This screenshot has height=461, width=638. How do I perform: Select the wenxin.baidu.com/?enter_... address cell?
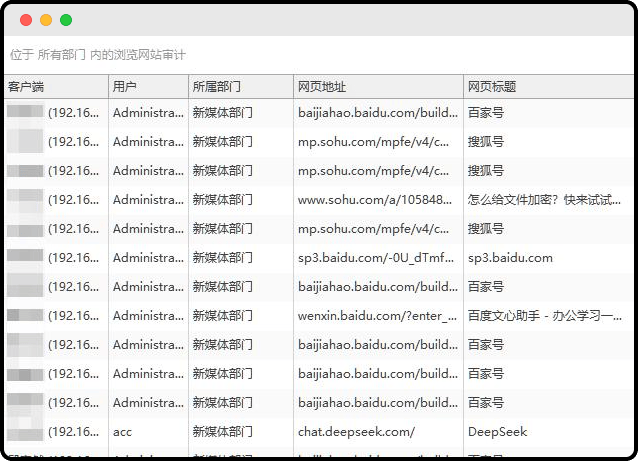point(377,316)
